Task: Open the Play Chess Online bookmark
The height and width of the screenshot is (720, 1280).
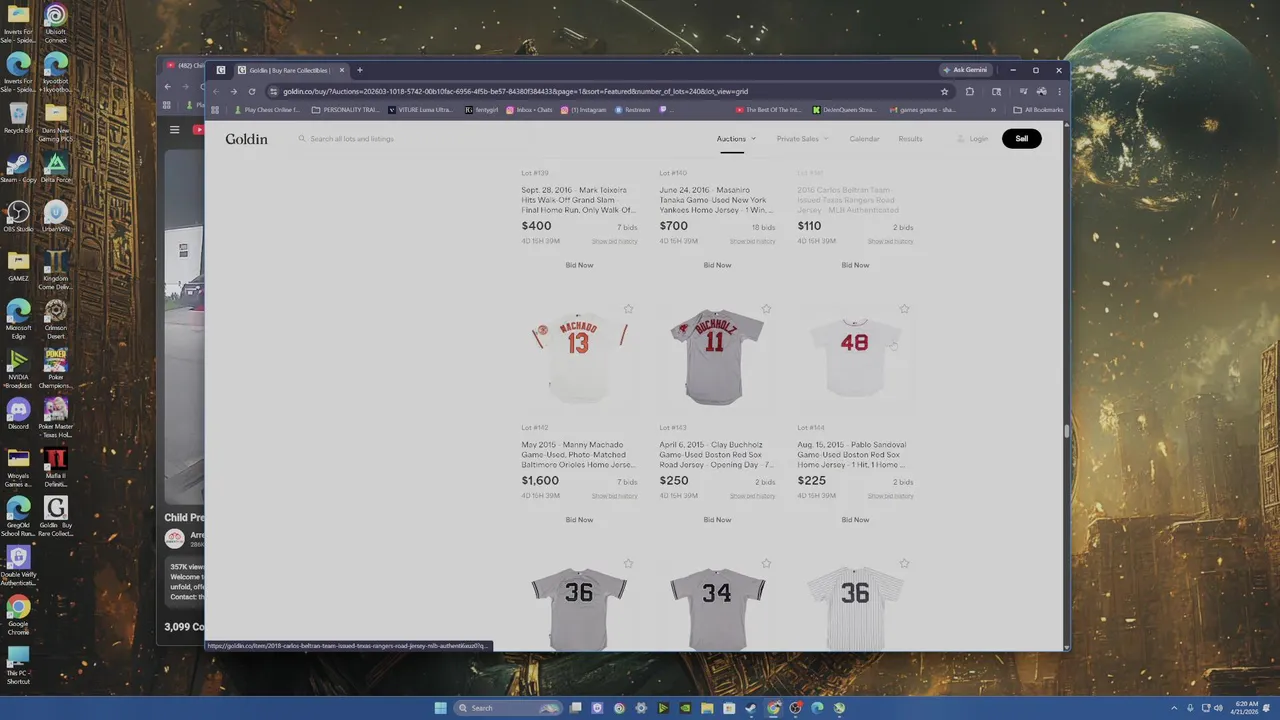Action: [x=266, y=110]
